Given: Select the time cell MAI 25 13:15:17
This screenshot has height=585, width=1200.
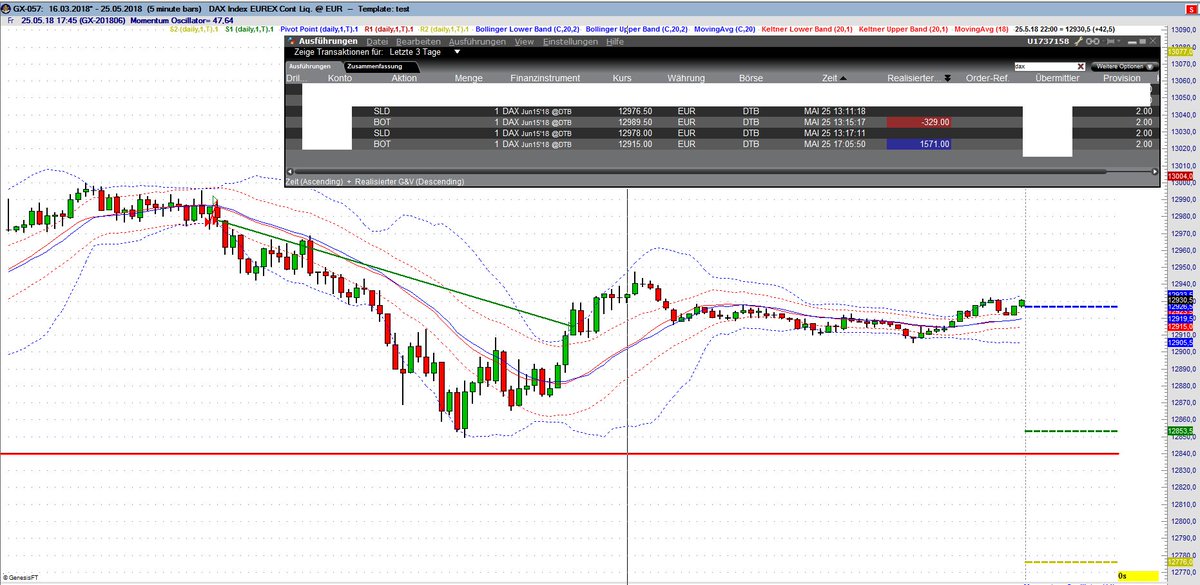Looking at the screenshot, I should [835, 122].
